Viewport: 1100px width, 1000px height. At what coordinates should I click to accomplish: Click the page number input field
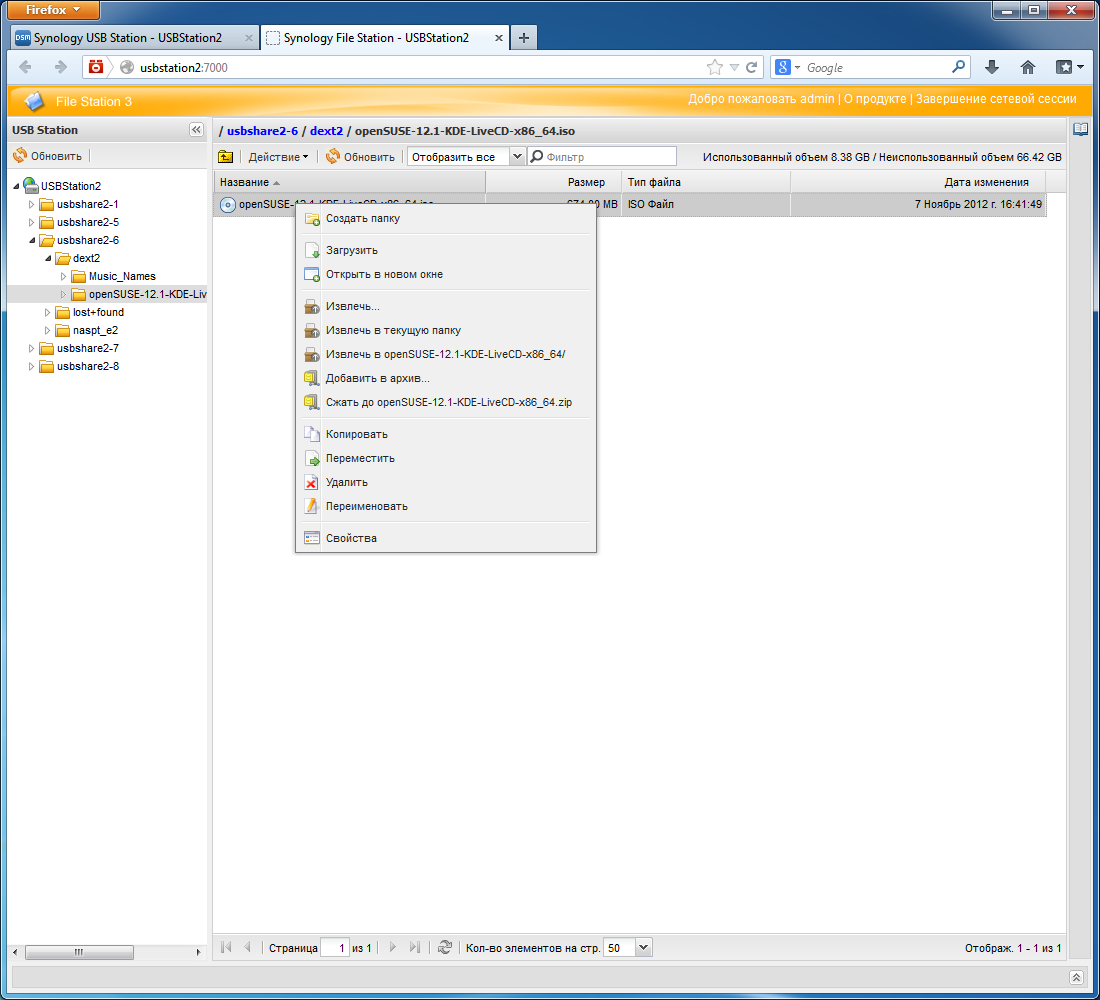point(335,948)
